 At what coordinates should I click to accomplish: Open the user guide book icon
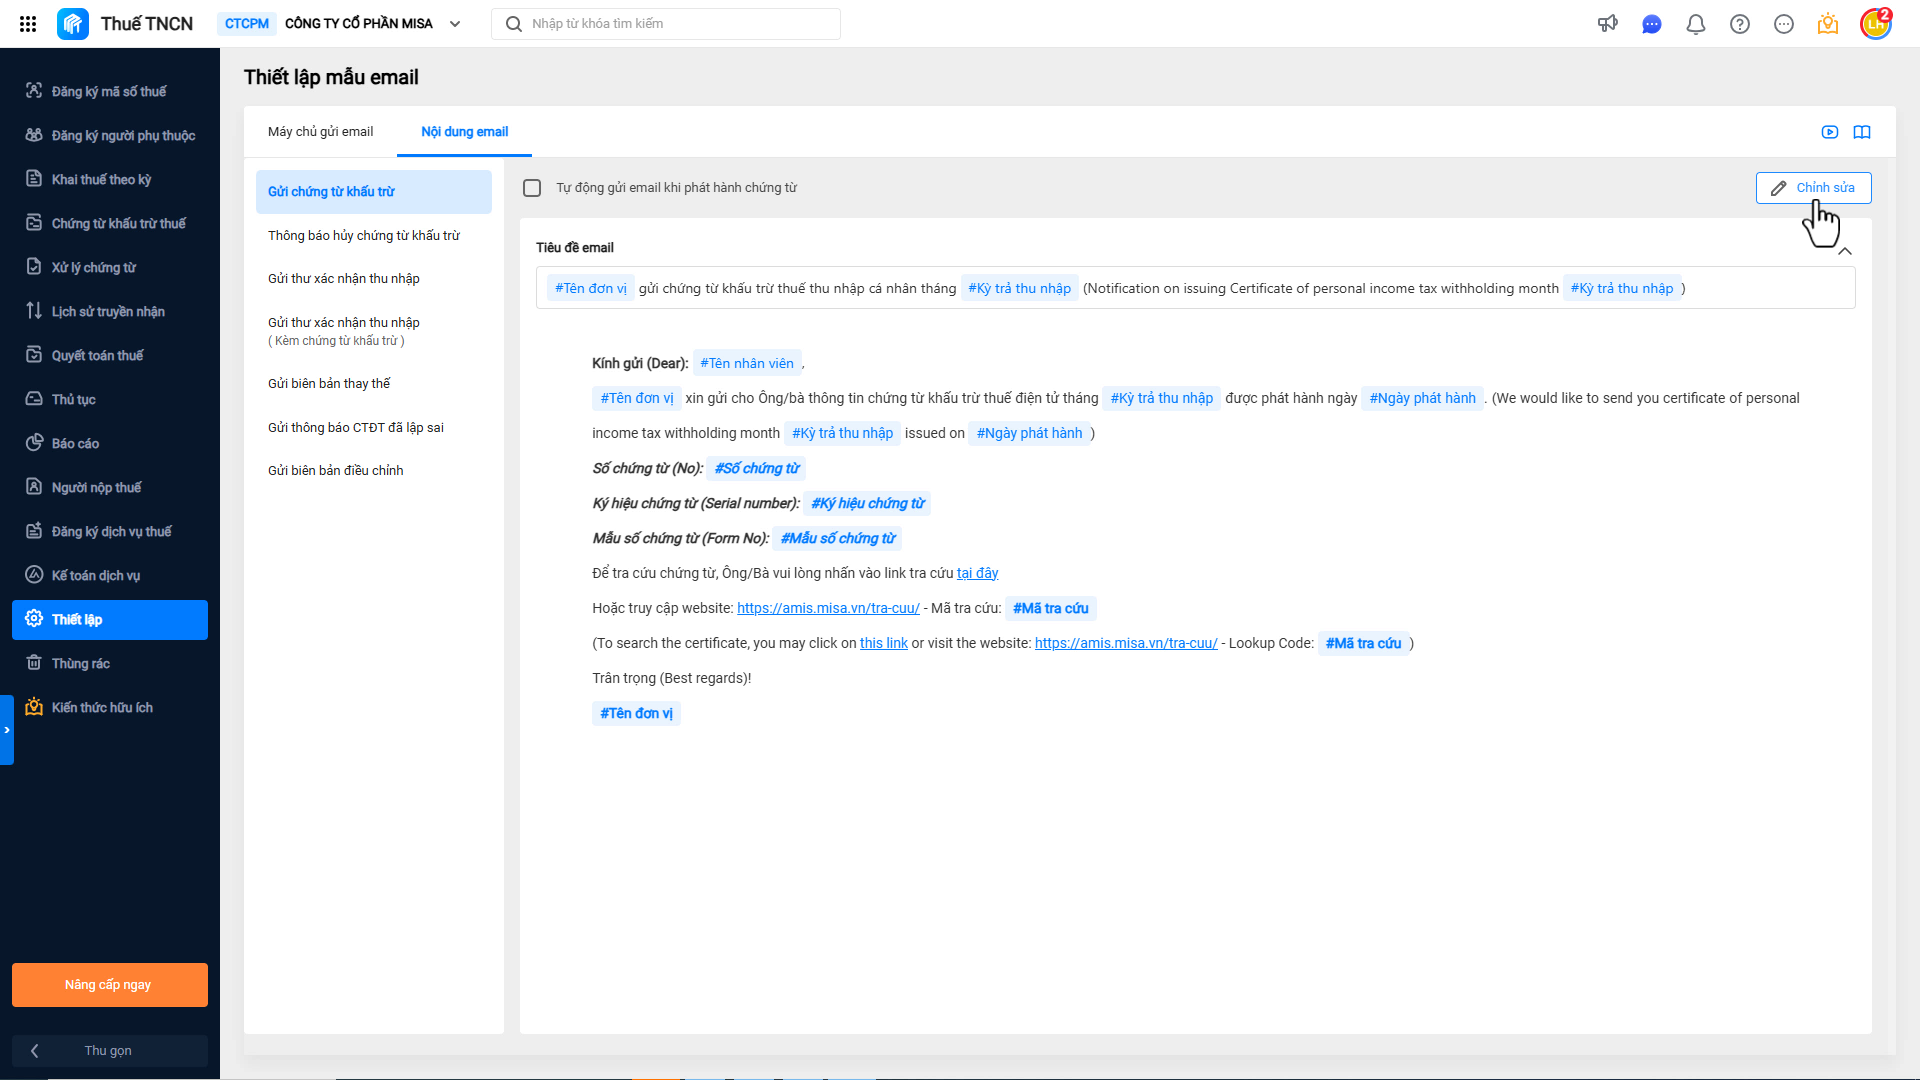click(x=1862, y=132)
